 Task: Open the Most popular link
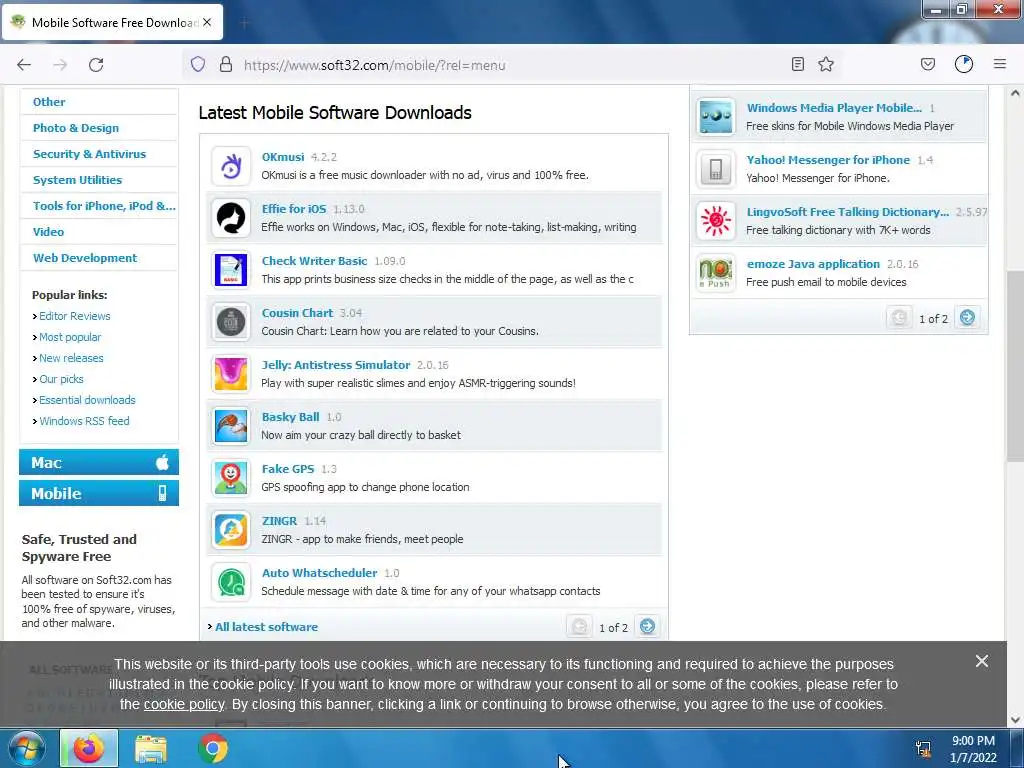[70, 337]
